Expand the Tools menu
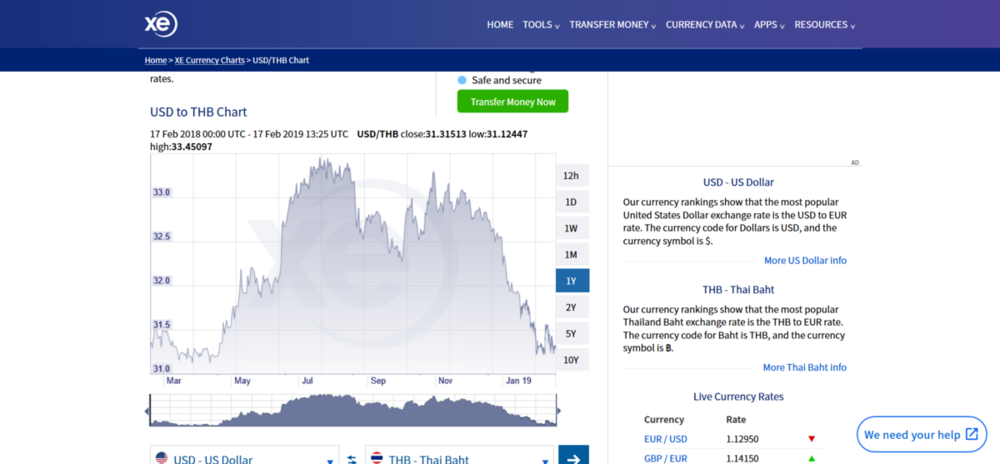Screen dimensions: 1000x464 pos(541,25)
